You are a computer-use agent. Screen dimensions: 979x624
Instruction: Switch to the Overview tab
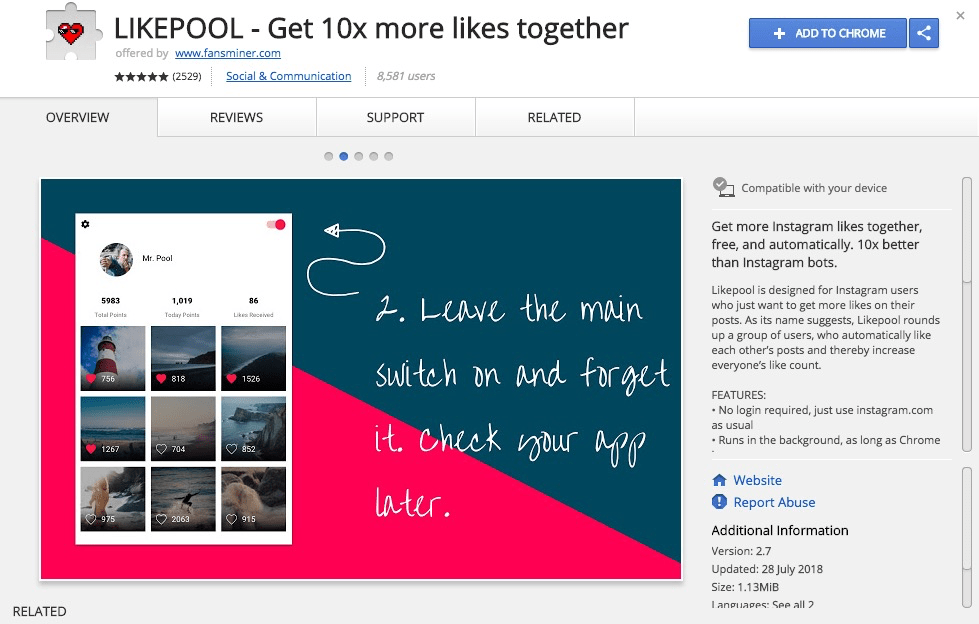(x=79, y=117)
